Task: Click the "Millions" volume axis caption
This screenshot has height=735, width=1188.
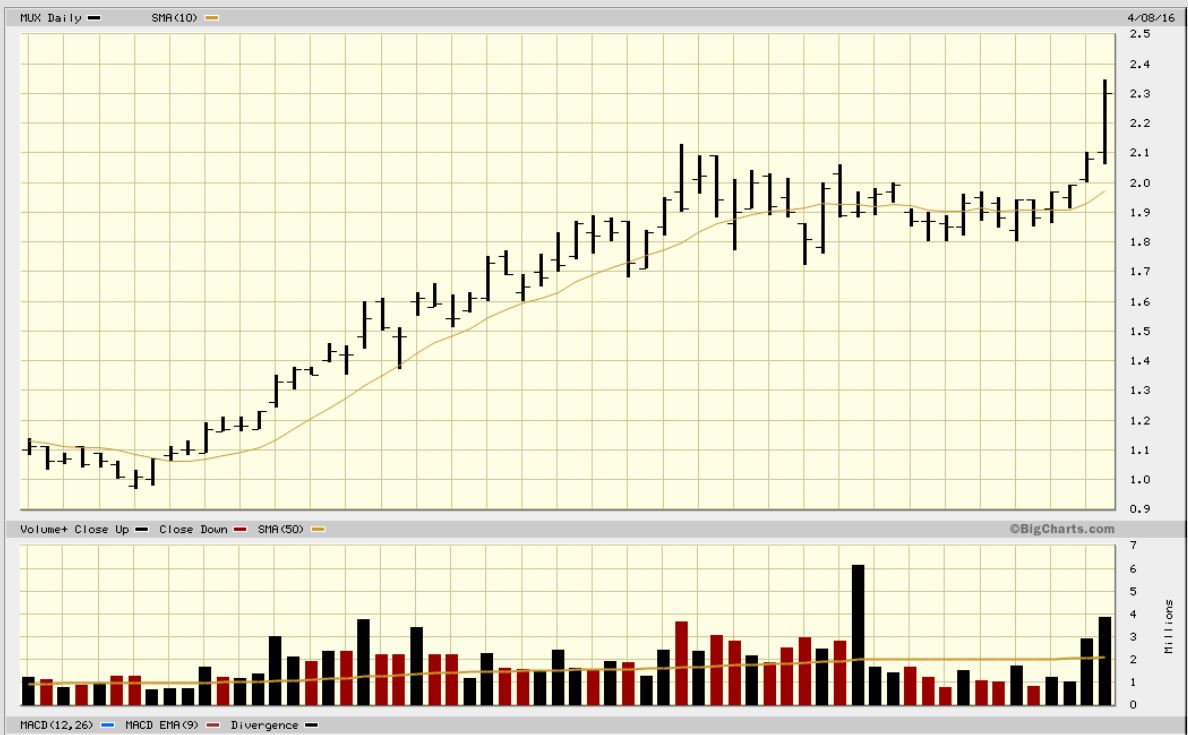Action: coord(1168,626)
